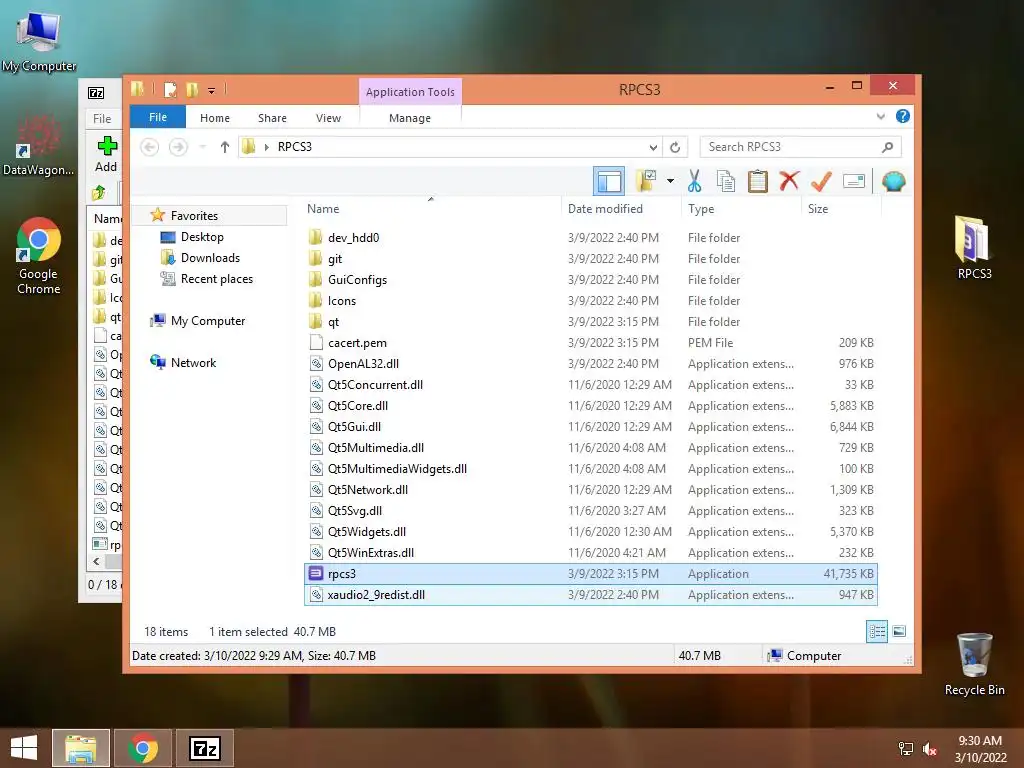Select the rpcs3 application file
The height and width of the screenshot is (768, 1024).
pyautogui.click(x=591, y=573)
